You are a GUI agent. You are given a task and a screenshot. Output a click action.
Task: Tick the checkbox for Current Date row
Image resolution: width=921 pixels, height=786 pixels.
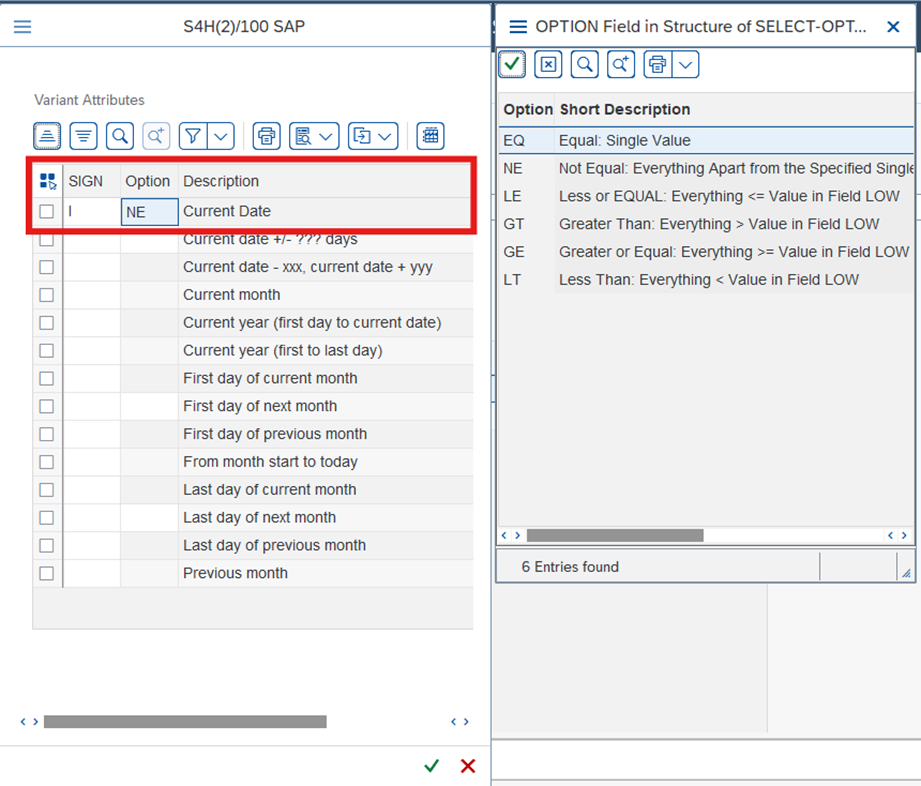[x=47, y=211]
